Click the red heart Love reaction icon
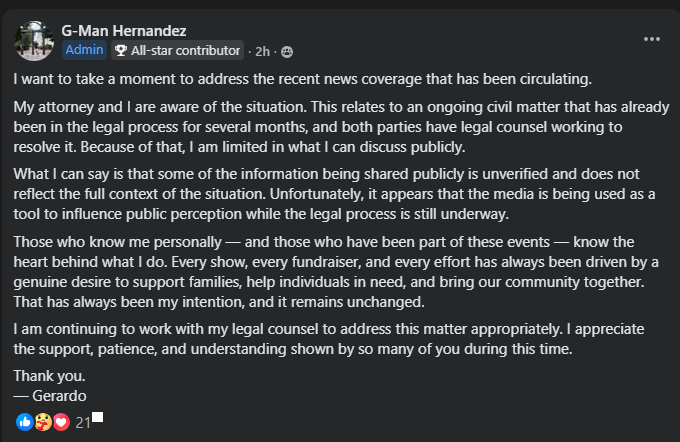The image size is (680, 442). pyautogui.click(x=61, y=422)
